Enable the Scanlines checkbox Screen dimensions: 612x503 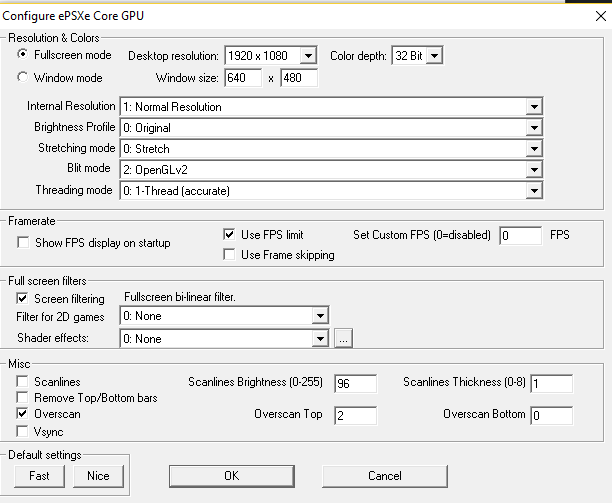(22, 381)
